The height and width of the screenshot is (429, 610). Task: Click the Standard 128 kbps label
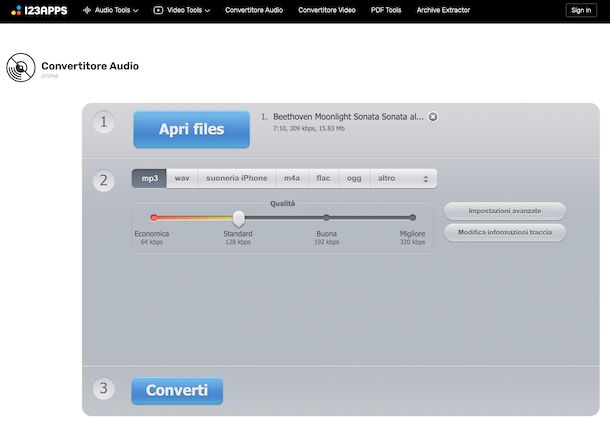tap(238, 238)
